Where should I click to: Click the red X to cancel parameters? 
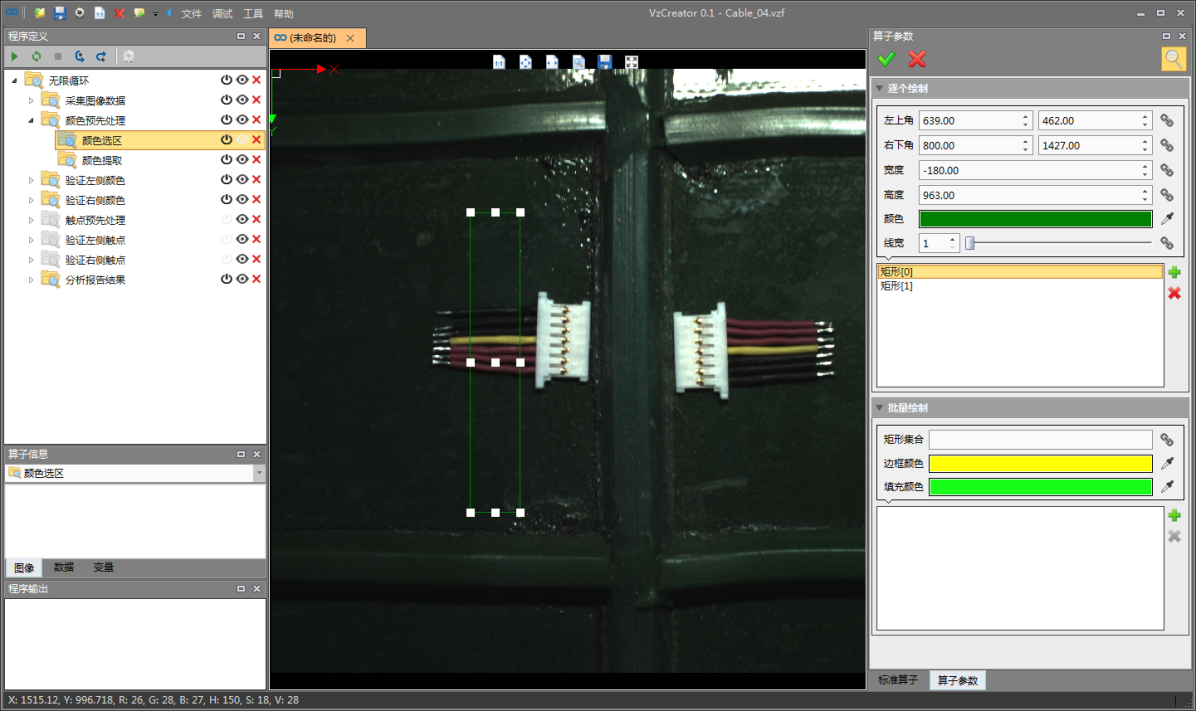[917, 59]
